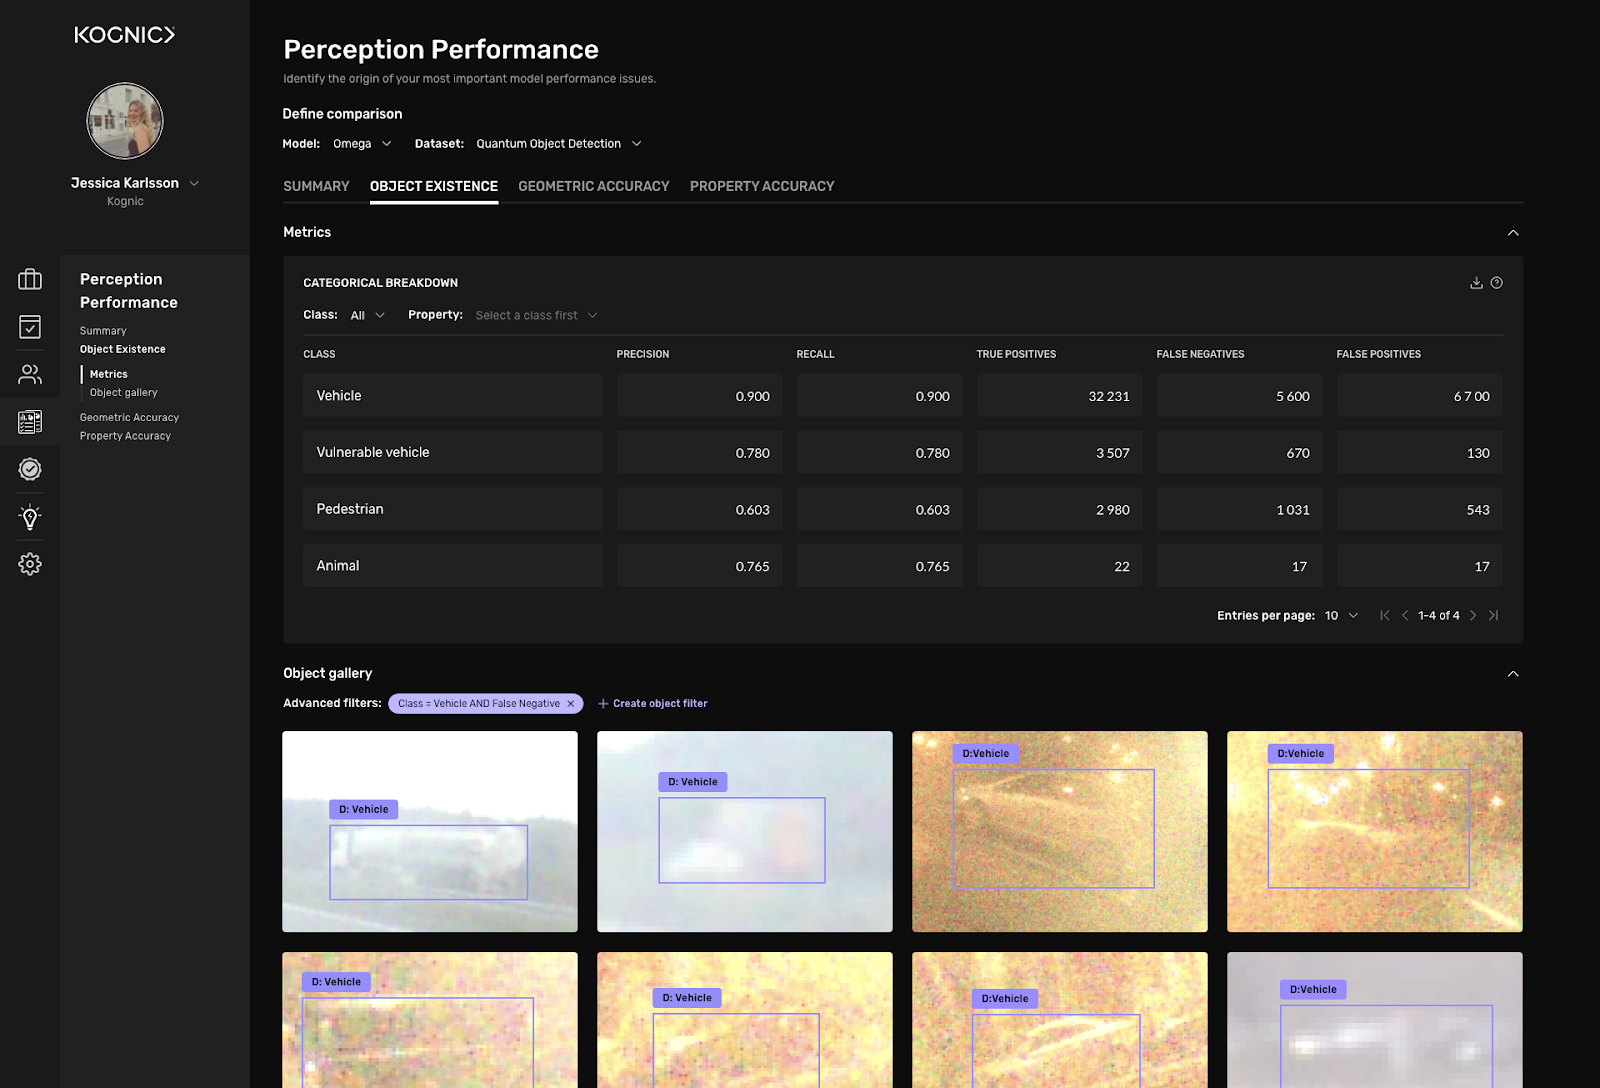Open Geometric Accuracy in sidebar navigation
Screen dimensions: 1600x1088
(x=130, y=418)
